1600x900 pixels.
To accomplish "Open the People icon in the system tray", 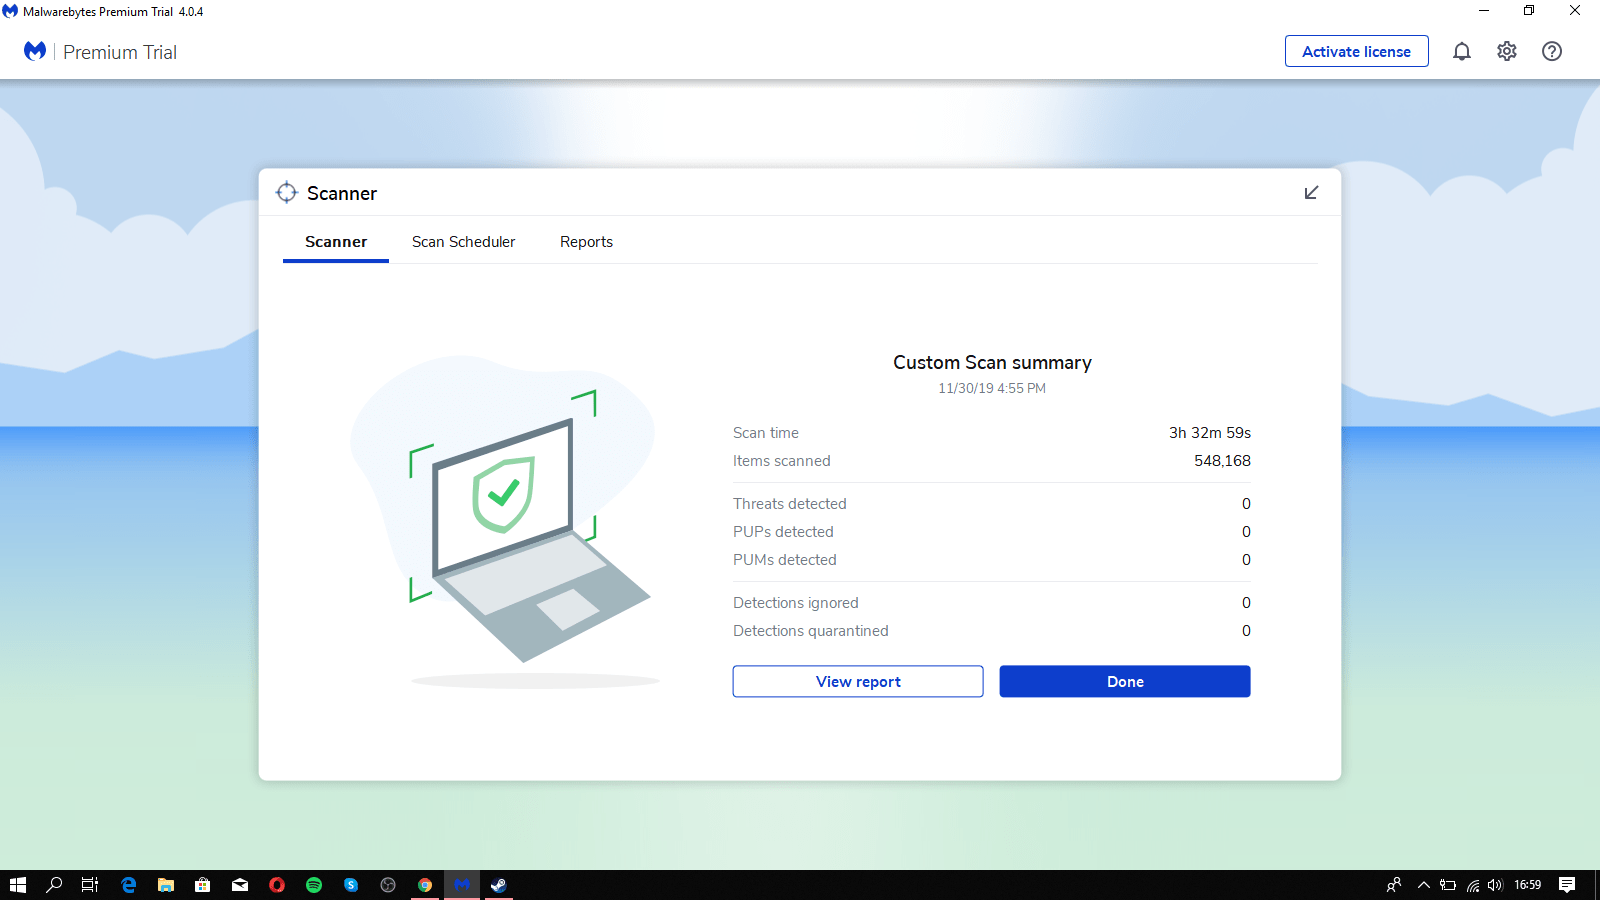I will (1394, 885).
